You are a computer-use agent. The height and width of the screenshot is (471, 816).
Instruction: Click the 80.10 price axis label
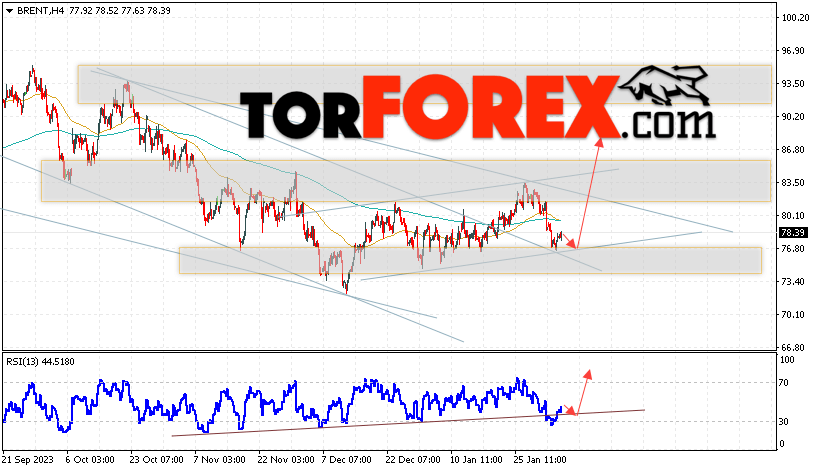pyautogui.click(x=794, y=215)
